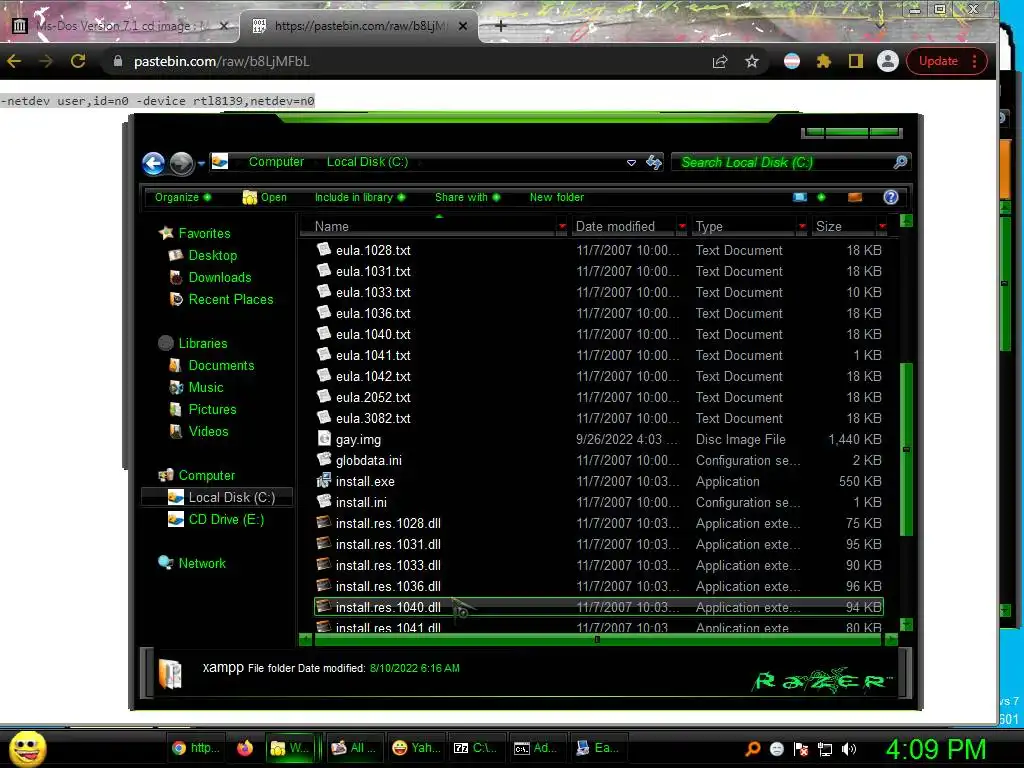Open the Share with menu

tap(468, 197)
